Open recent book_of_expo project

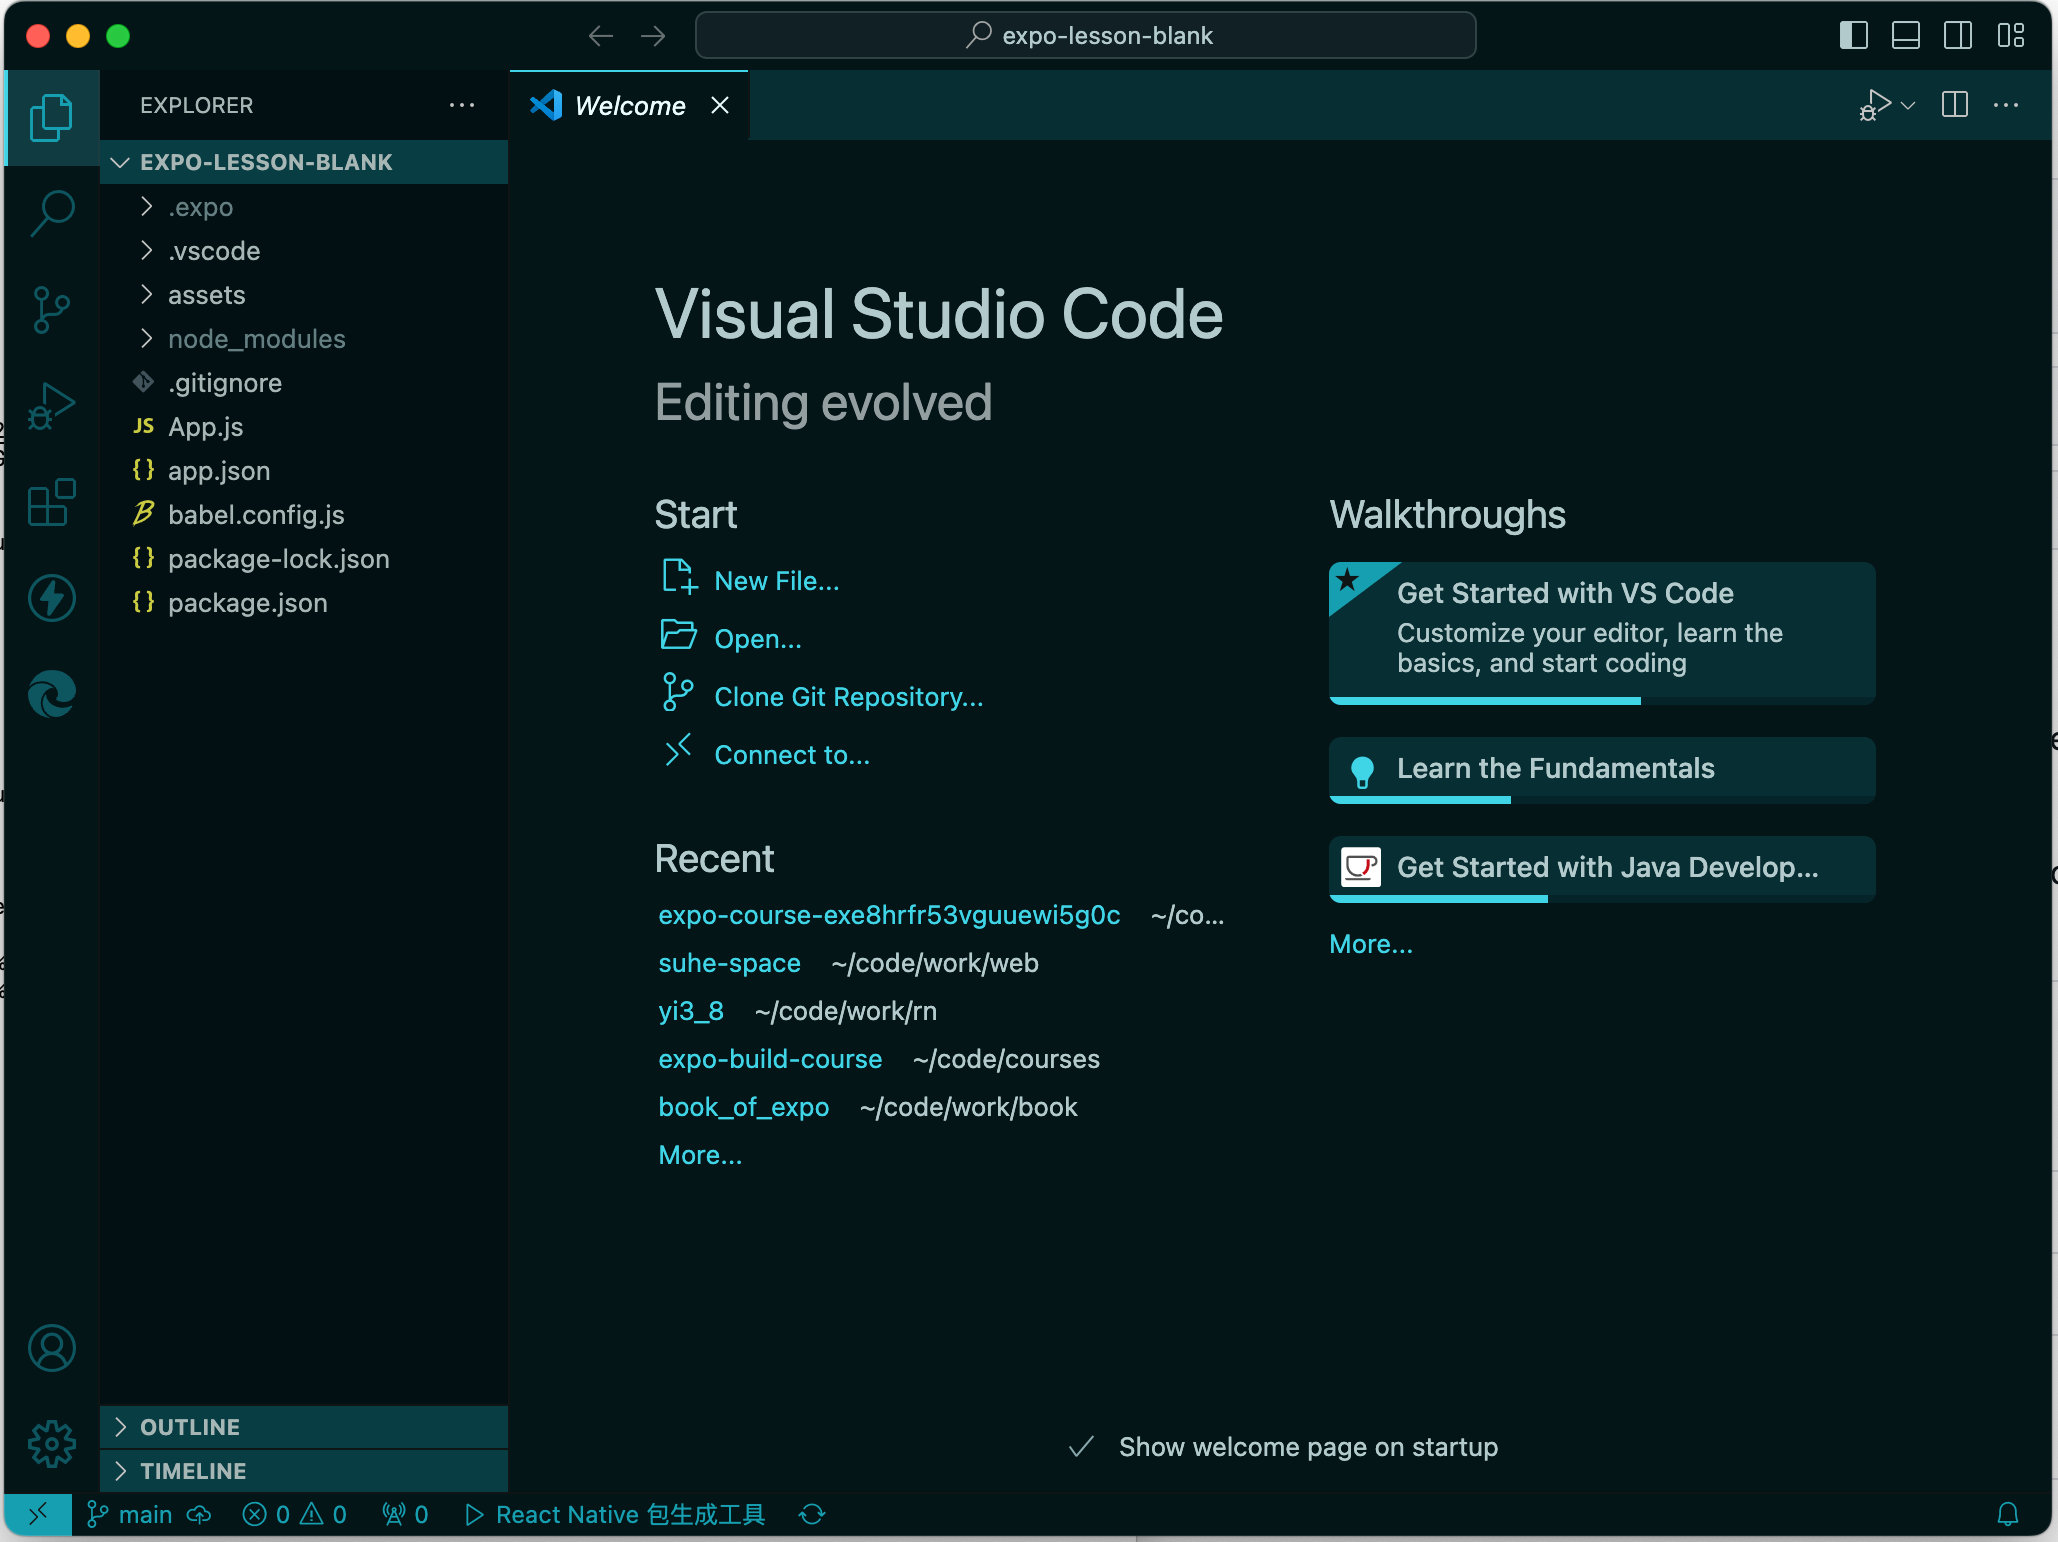[x=743, y=1107]
